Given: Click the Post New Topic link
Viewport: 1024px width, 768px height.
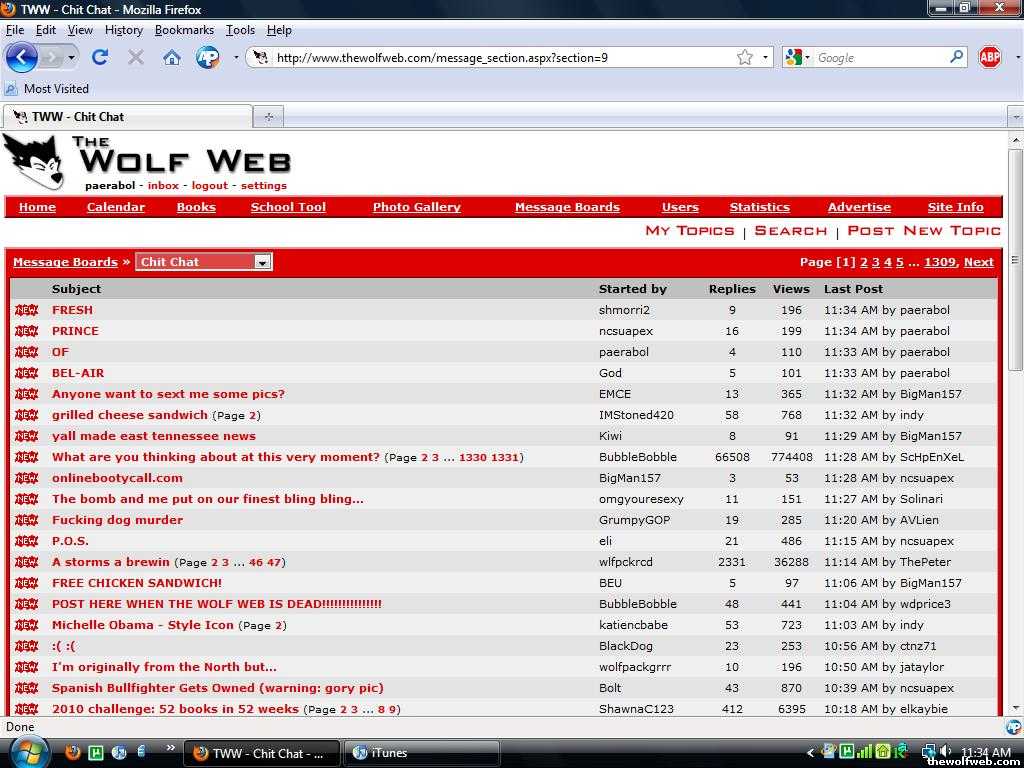Looking at the screenshot, I should click(x=923, y=231).
